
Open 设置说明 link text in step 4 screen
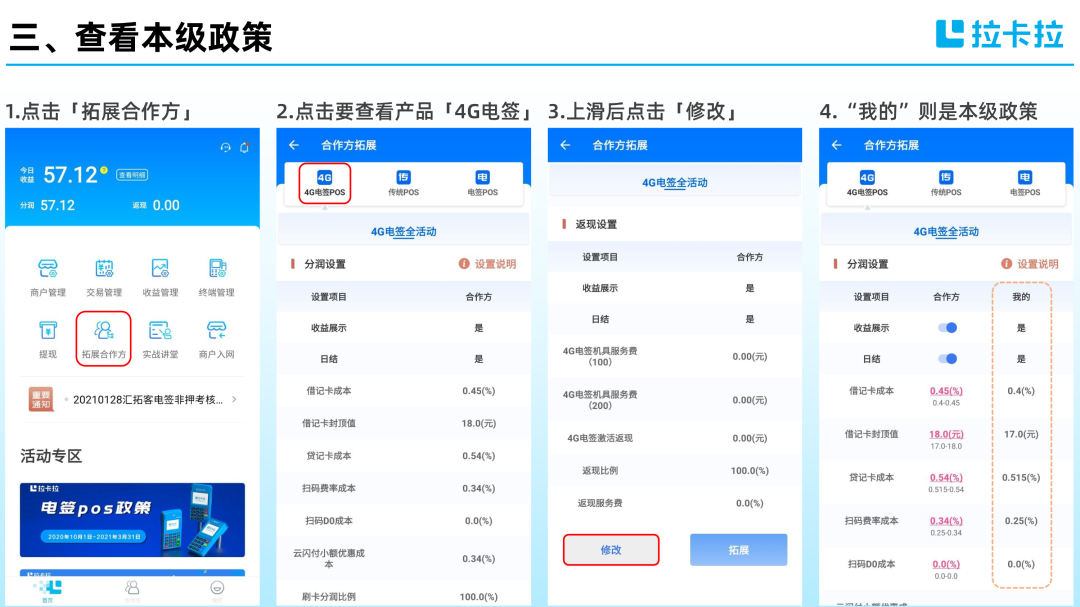tap(1038, 264)
